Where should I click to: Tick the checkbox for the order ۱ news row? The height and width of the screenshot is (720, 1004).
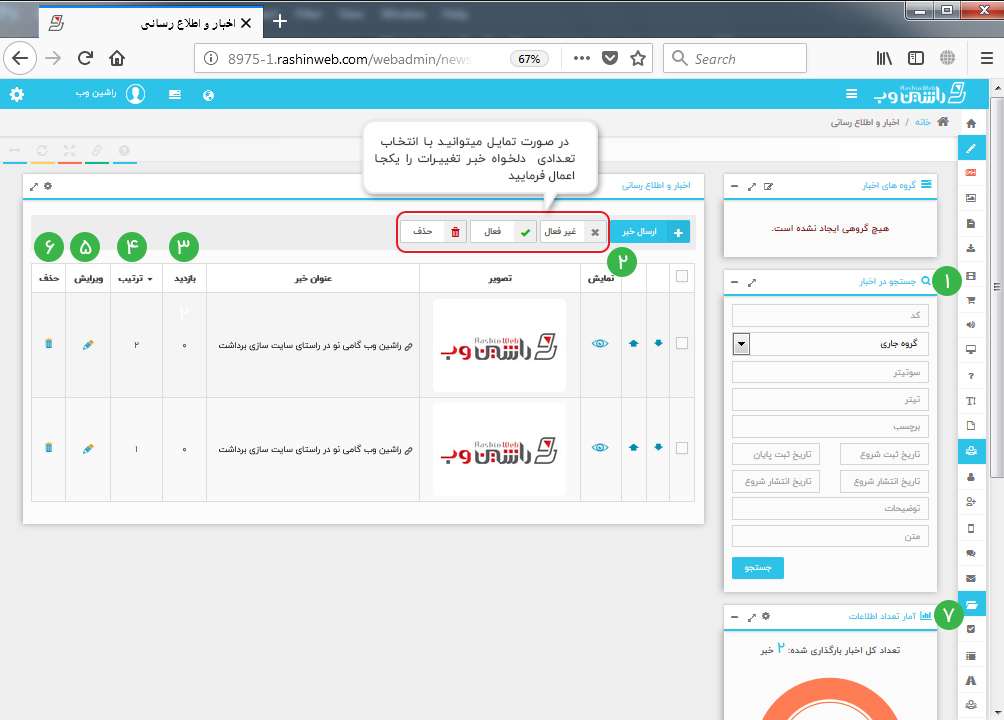point(682,448)
